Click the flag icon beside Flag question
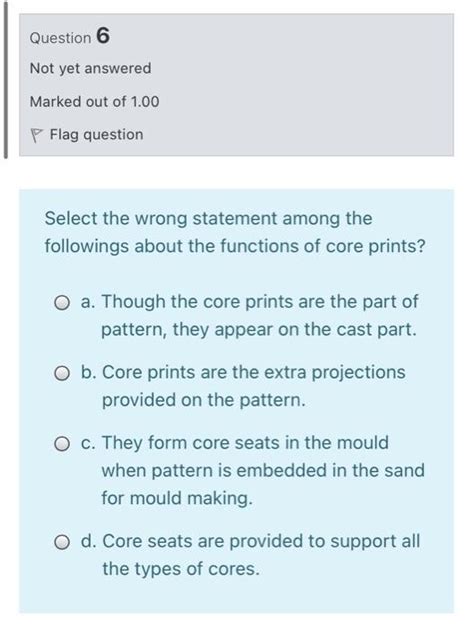 coord(36,135)
